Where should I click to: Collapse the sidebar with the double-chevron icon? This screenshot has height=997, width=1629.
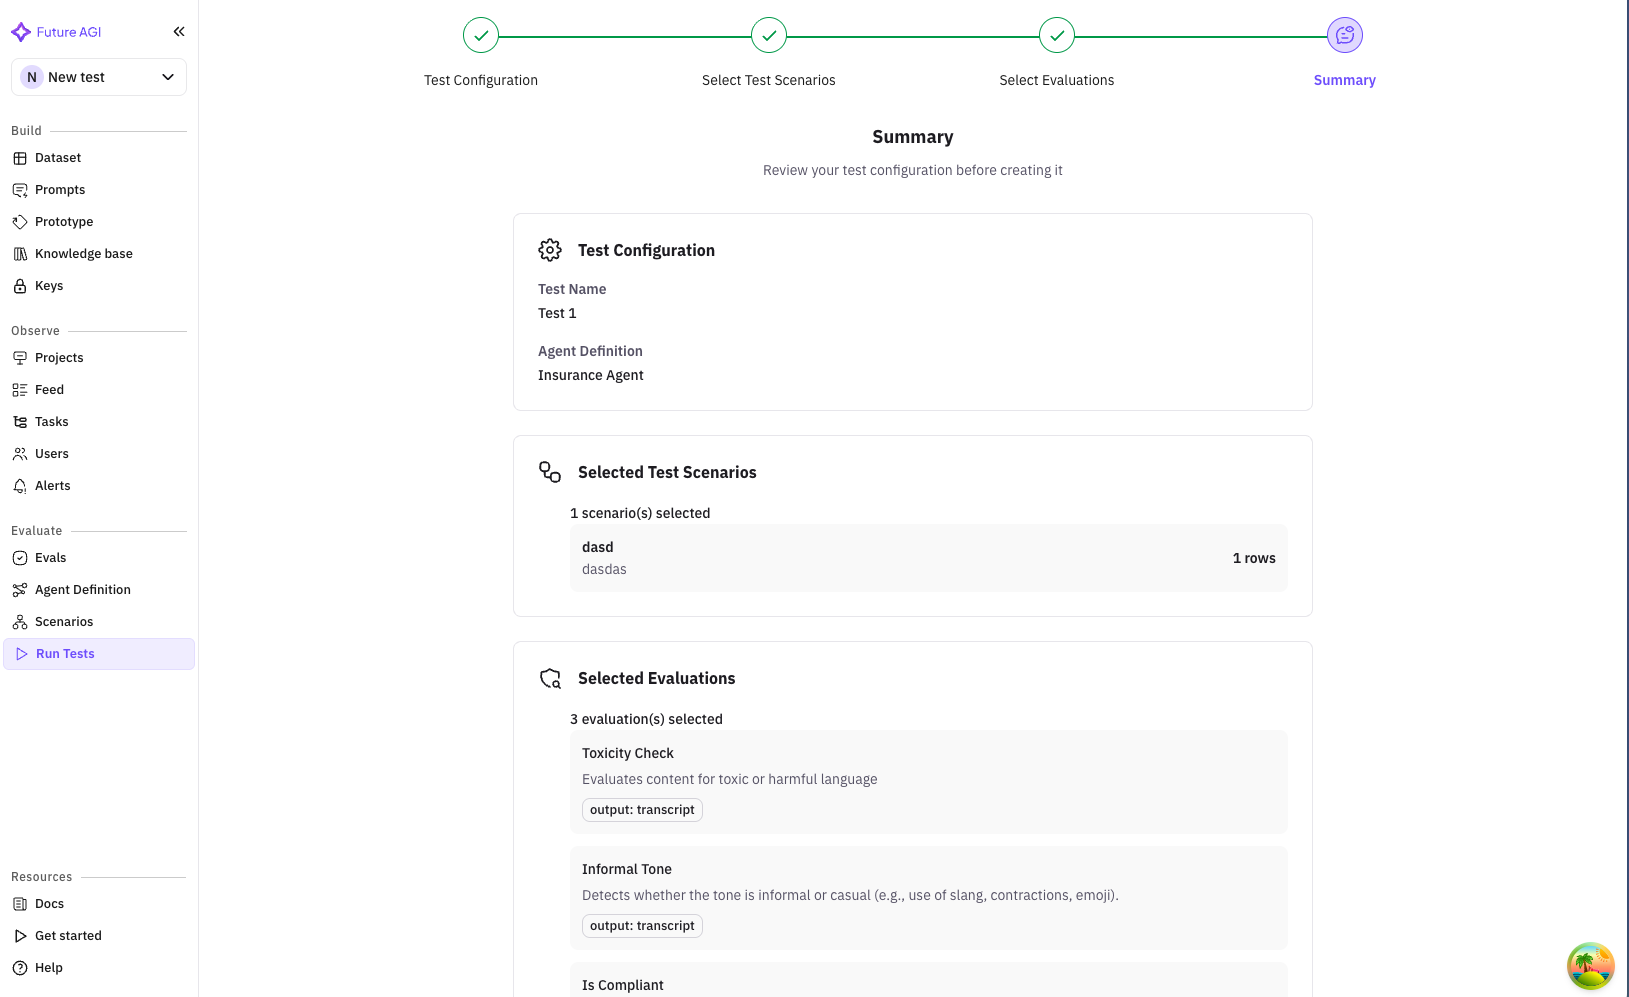click(x=179, y=32)
